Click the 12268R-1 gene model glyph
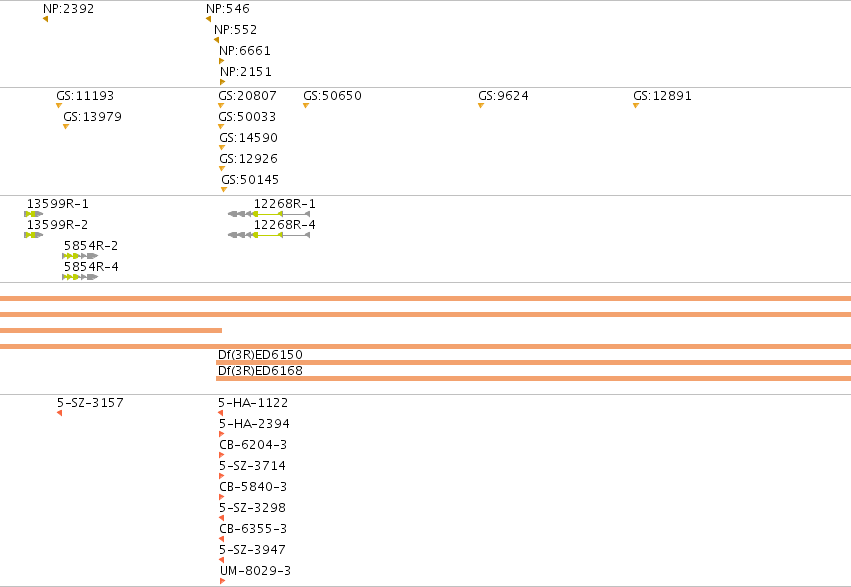This screenshot has width=851, height=587. click(269, 214)
